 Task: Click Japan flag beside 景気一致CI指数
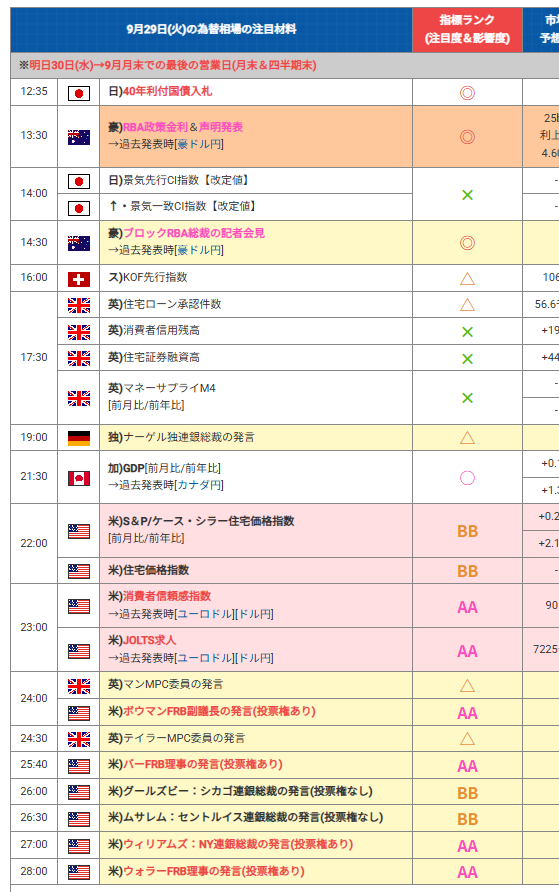click(78, 208)
